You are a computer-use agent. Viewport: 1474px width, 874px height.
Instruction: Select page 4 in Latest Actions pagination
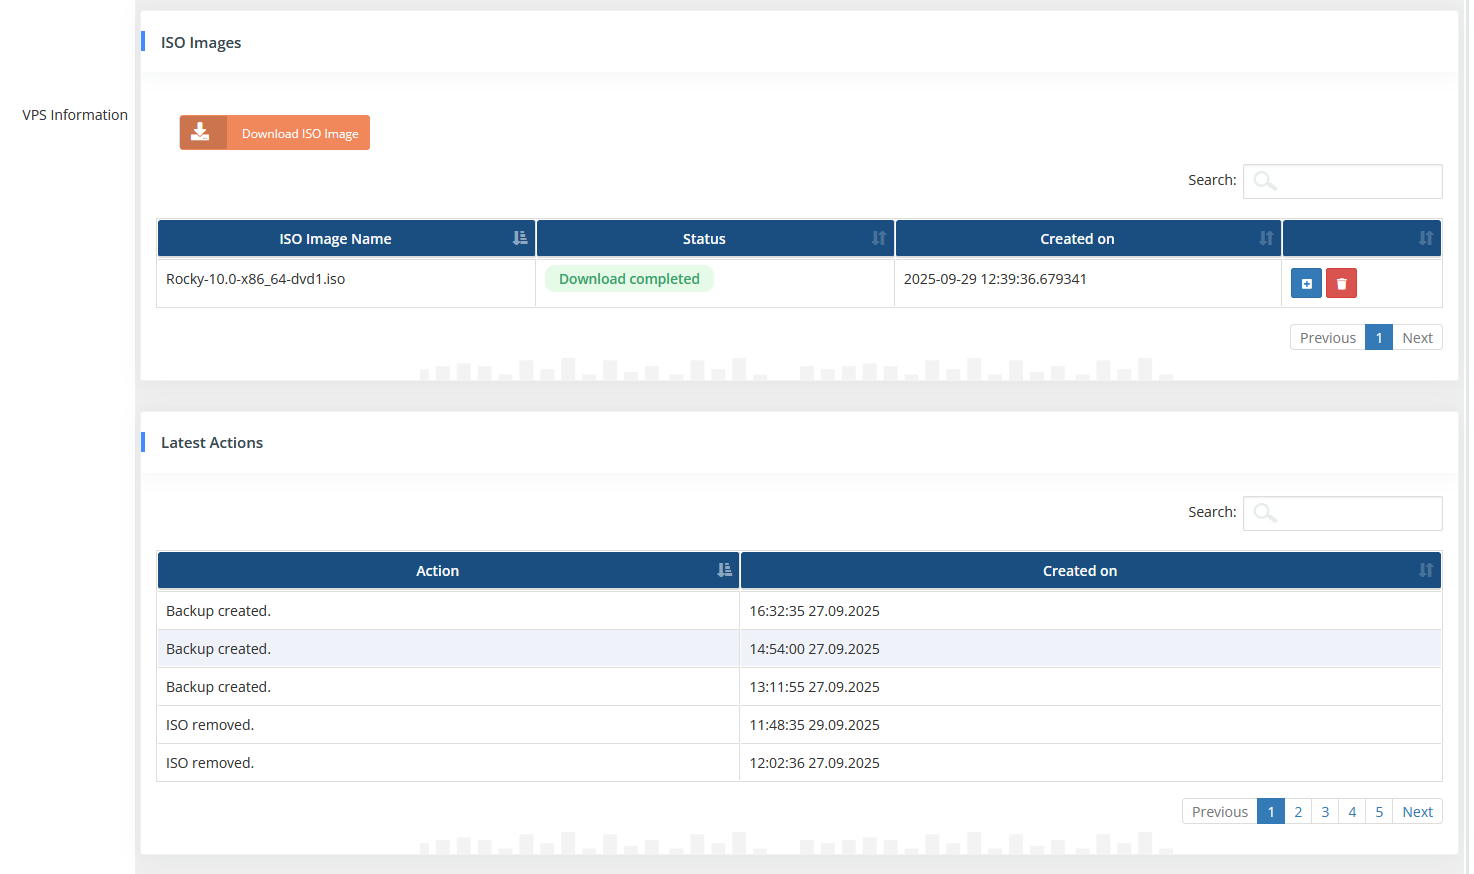point(1352,812)
